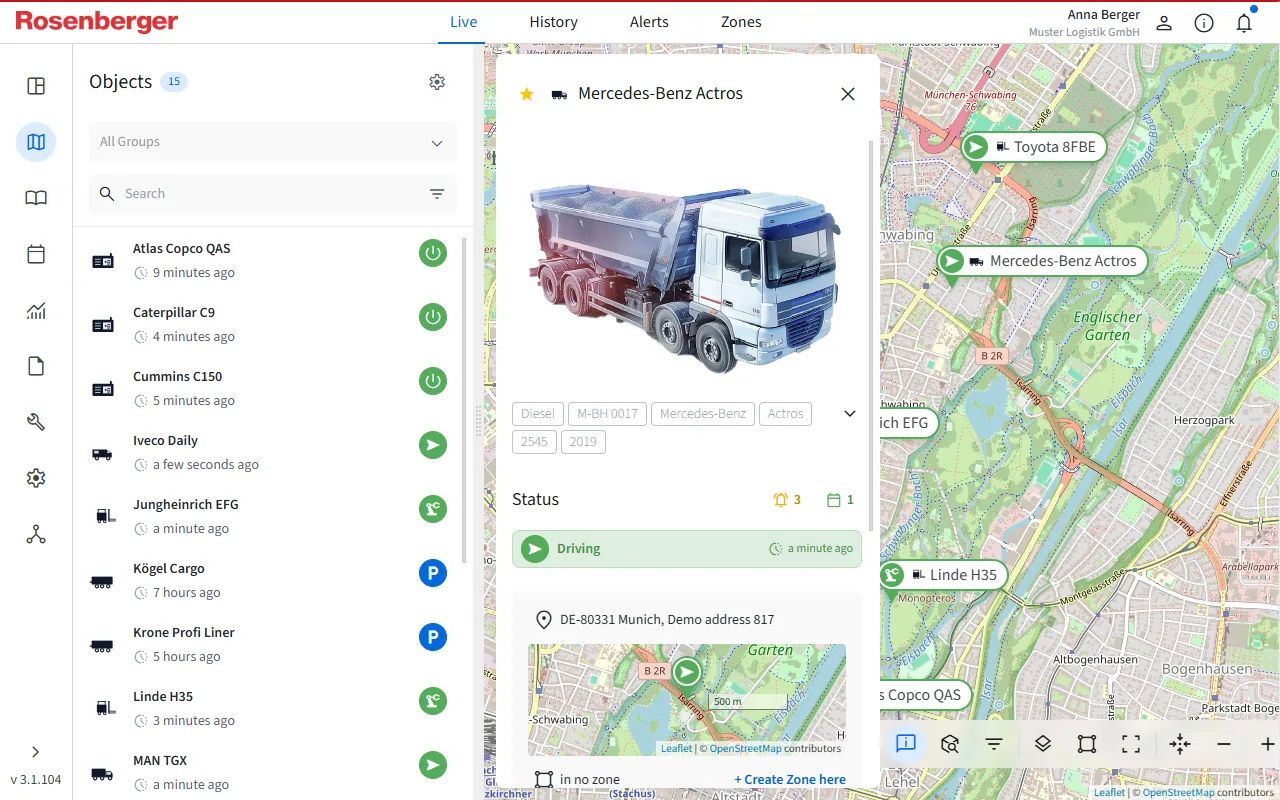
Task: Select Jungheinrich EFG in object list
Action: click(x=268, y=516)
